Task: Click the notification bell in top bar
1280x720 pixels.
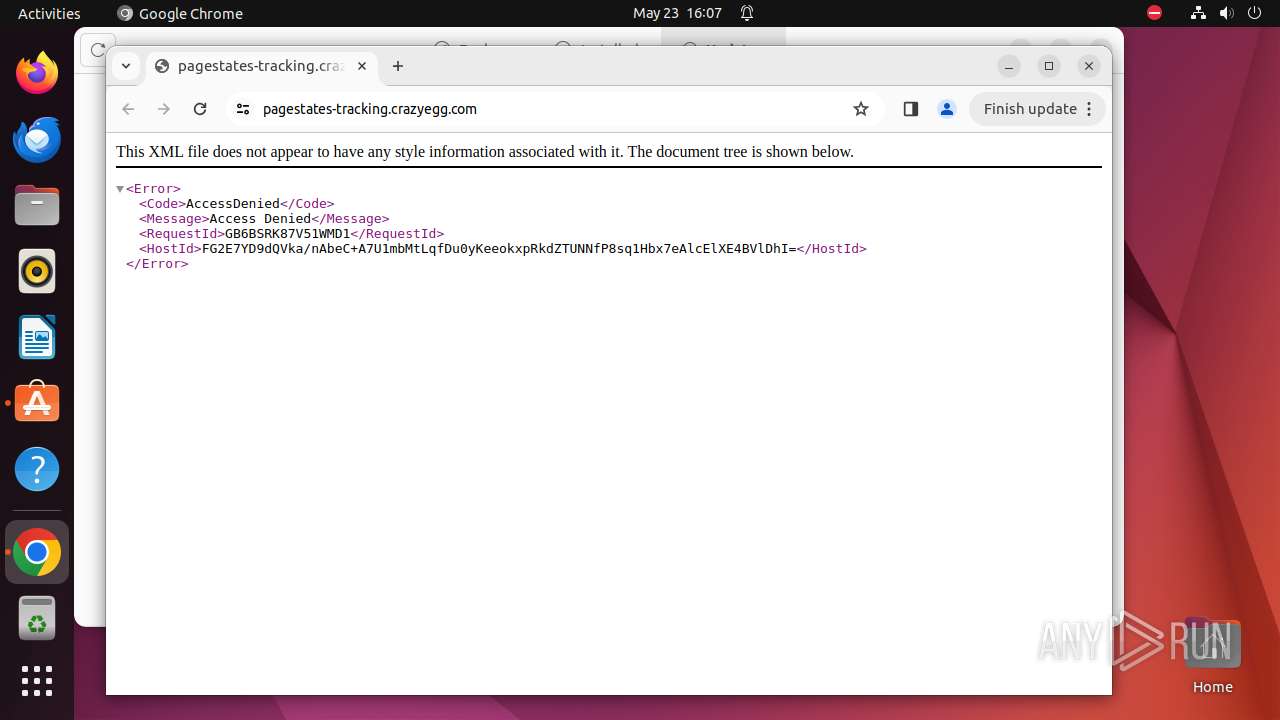Action: coord(747,13)
